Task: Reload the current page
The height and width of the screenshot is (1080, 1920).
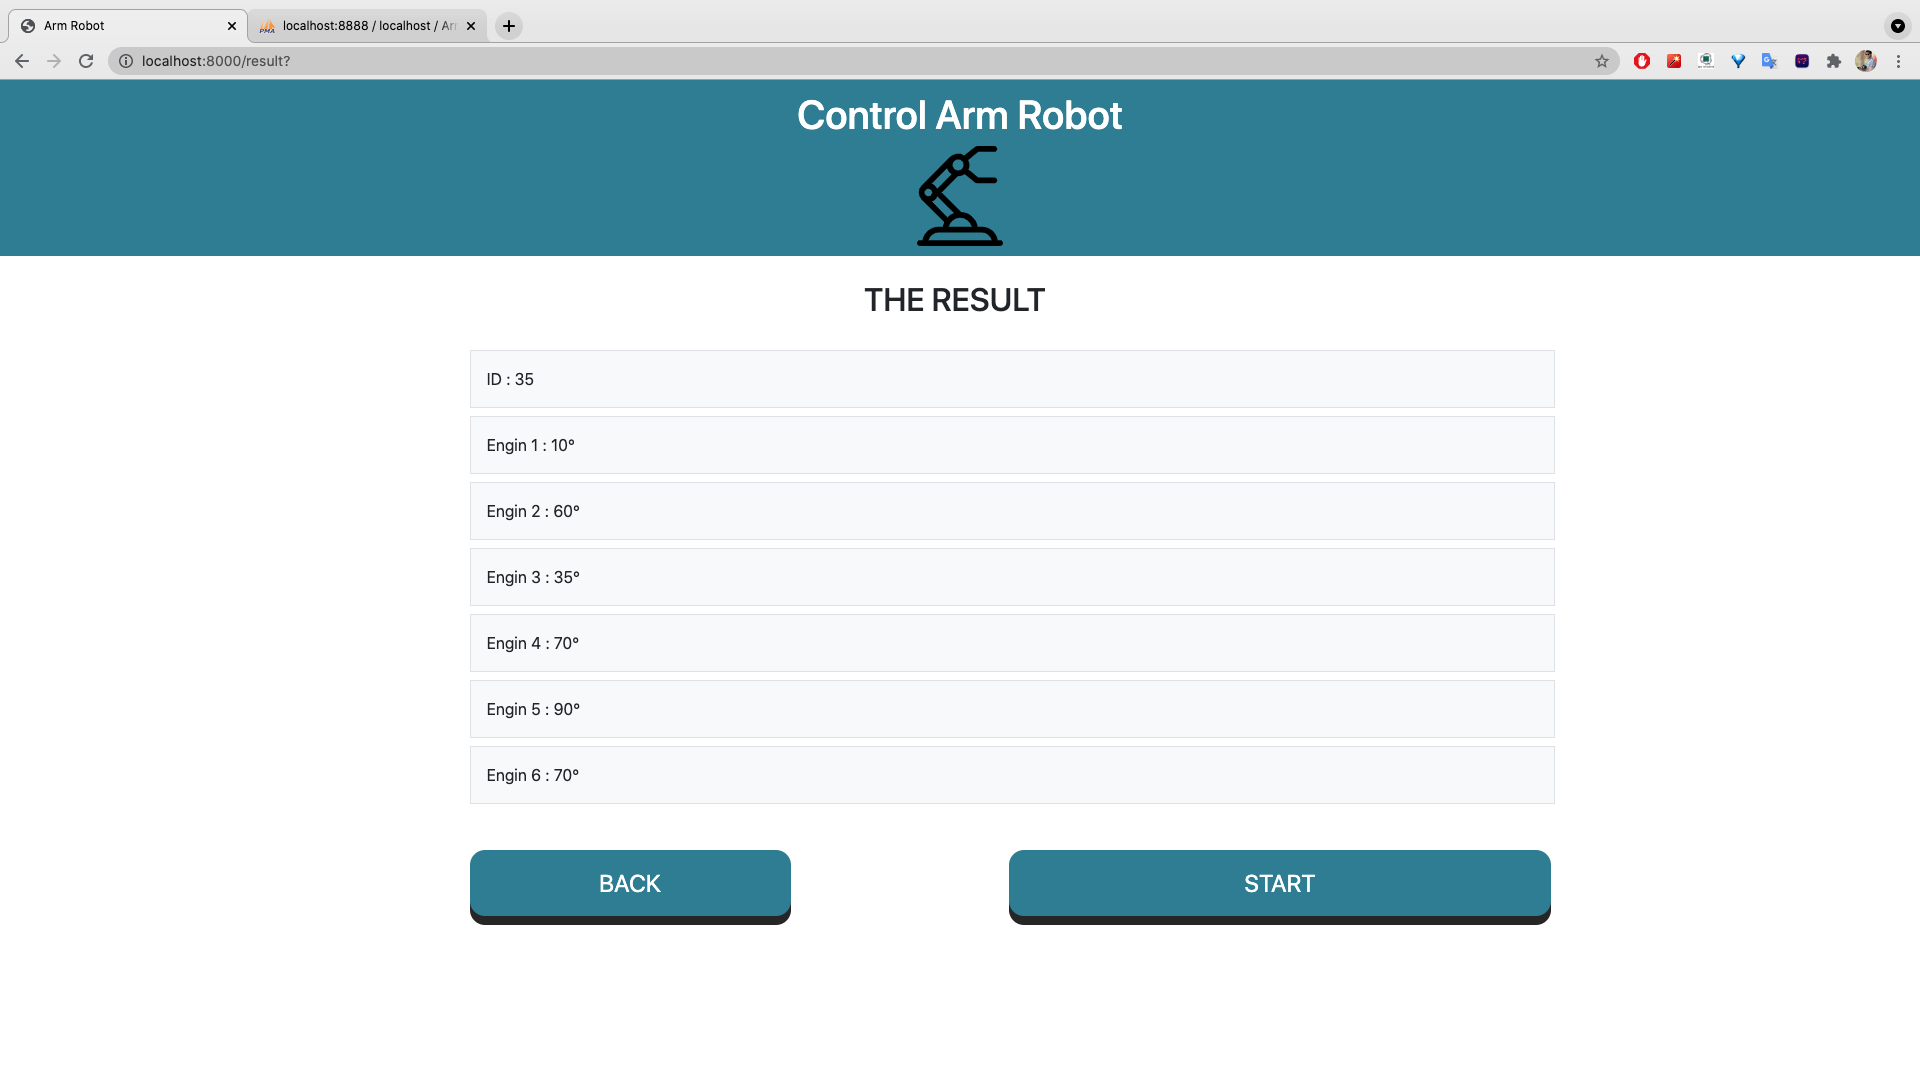Action: pyautogui.click(x=87, y=61)
